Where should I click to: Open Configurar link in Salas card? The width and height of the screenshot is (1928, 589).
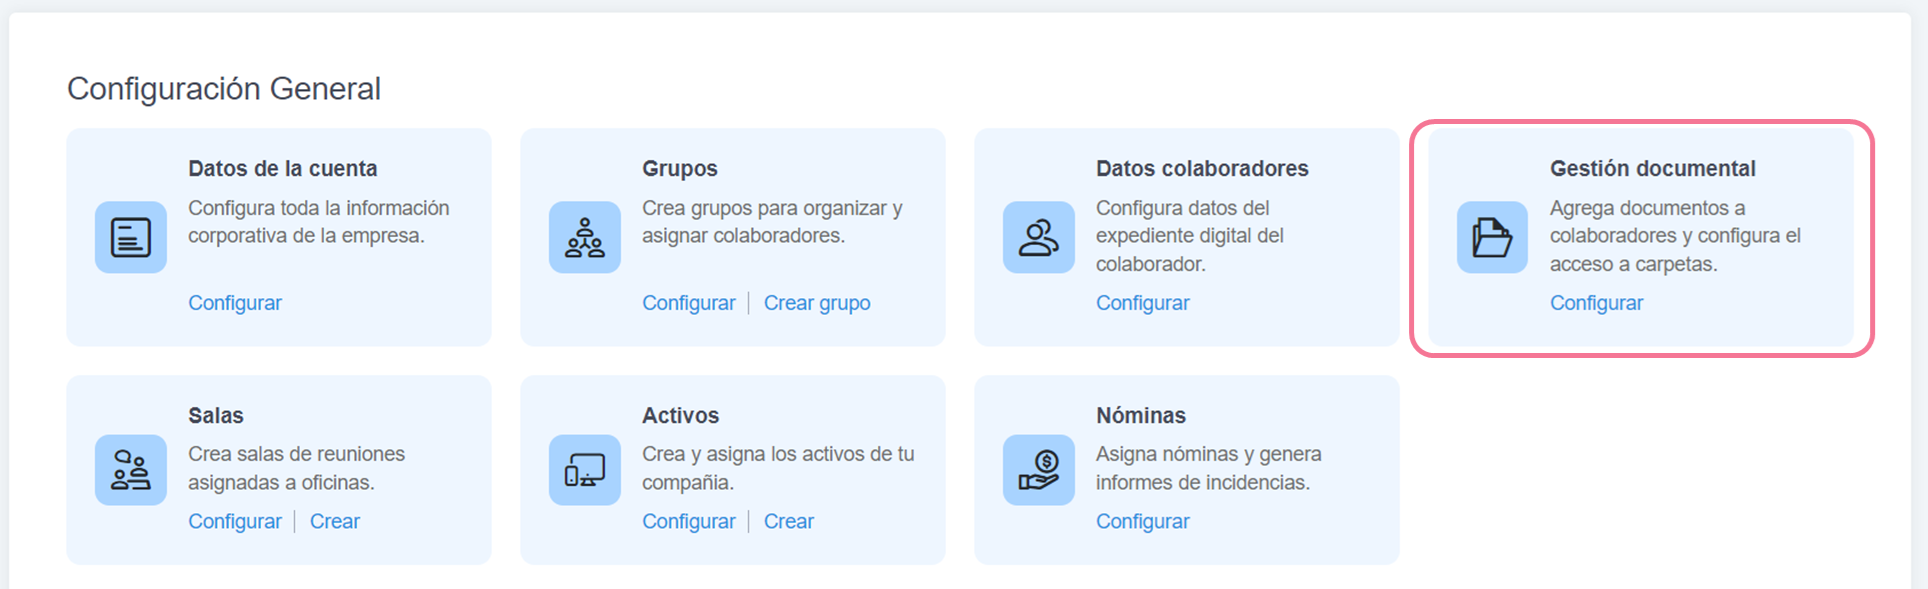click(x=235, y=521)
